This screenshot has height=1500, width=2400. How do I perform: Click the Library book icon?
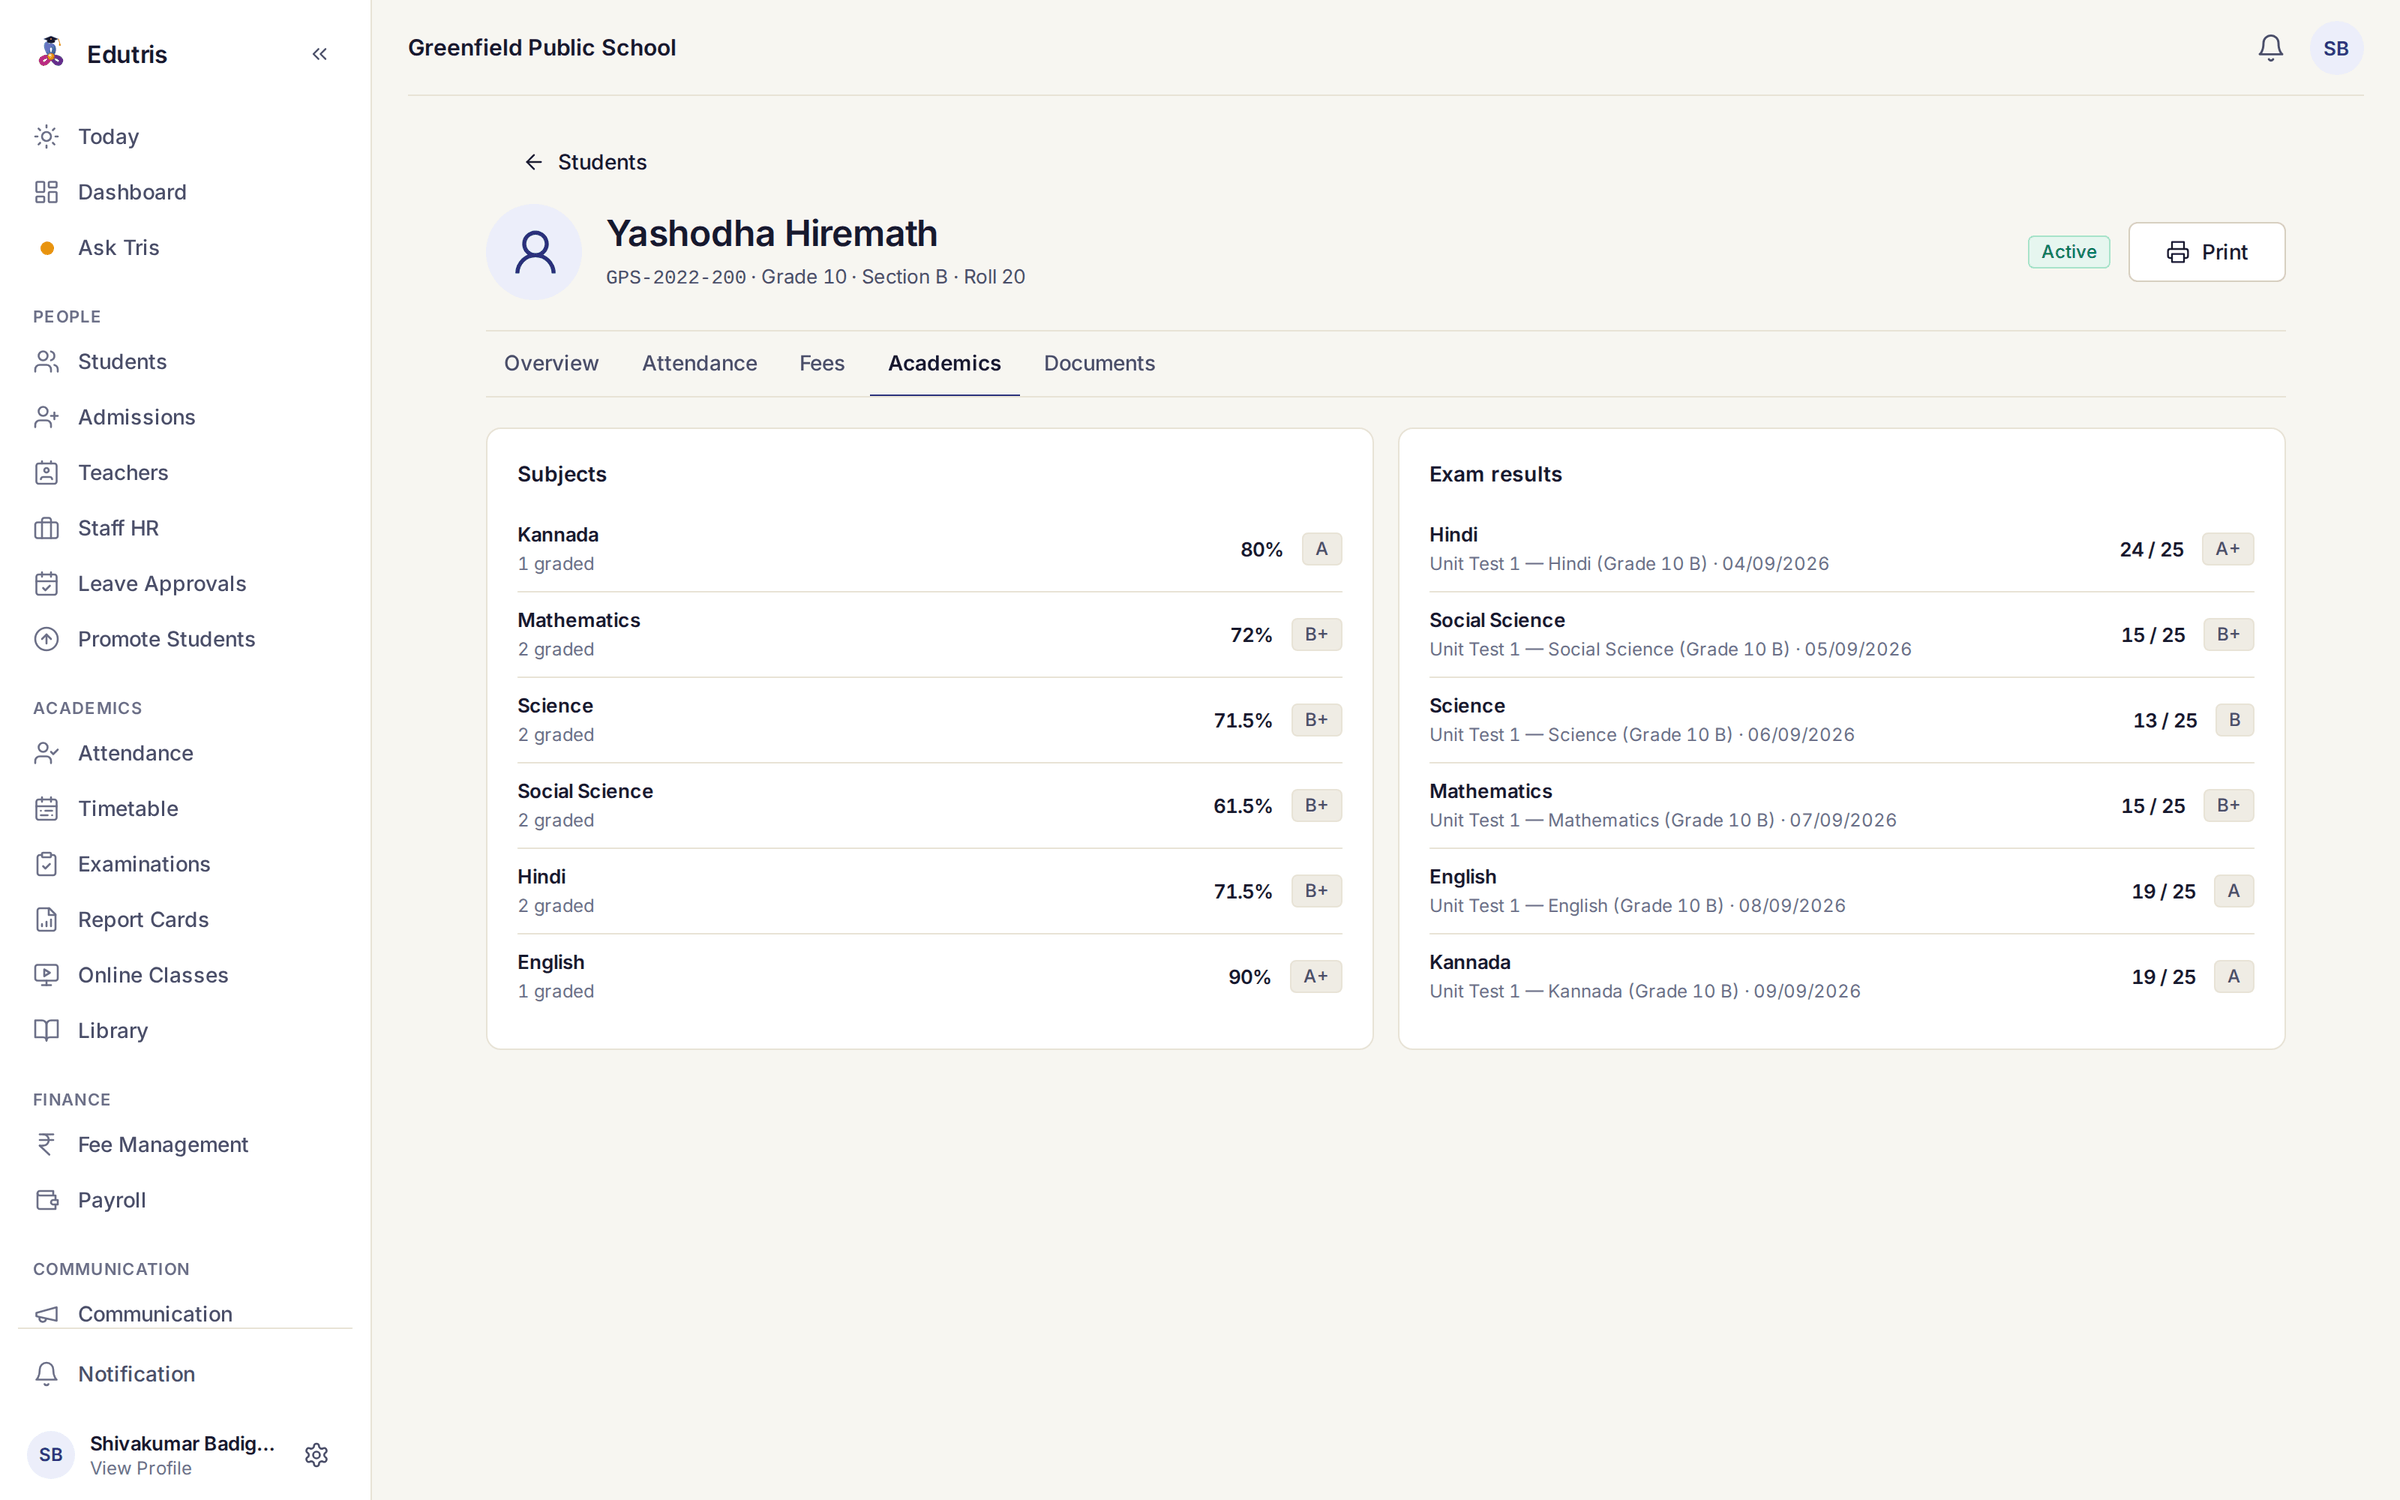click(47, 1030)
